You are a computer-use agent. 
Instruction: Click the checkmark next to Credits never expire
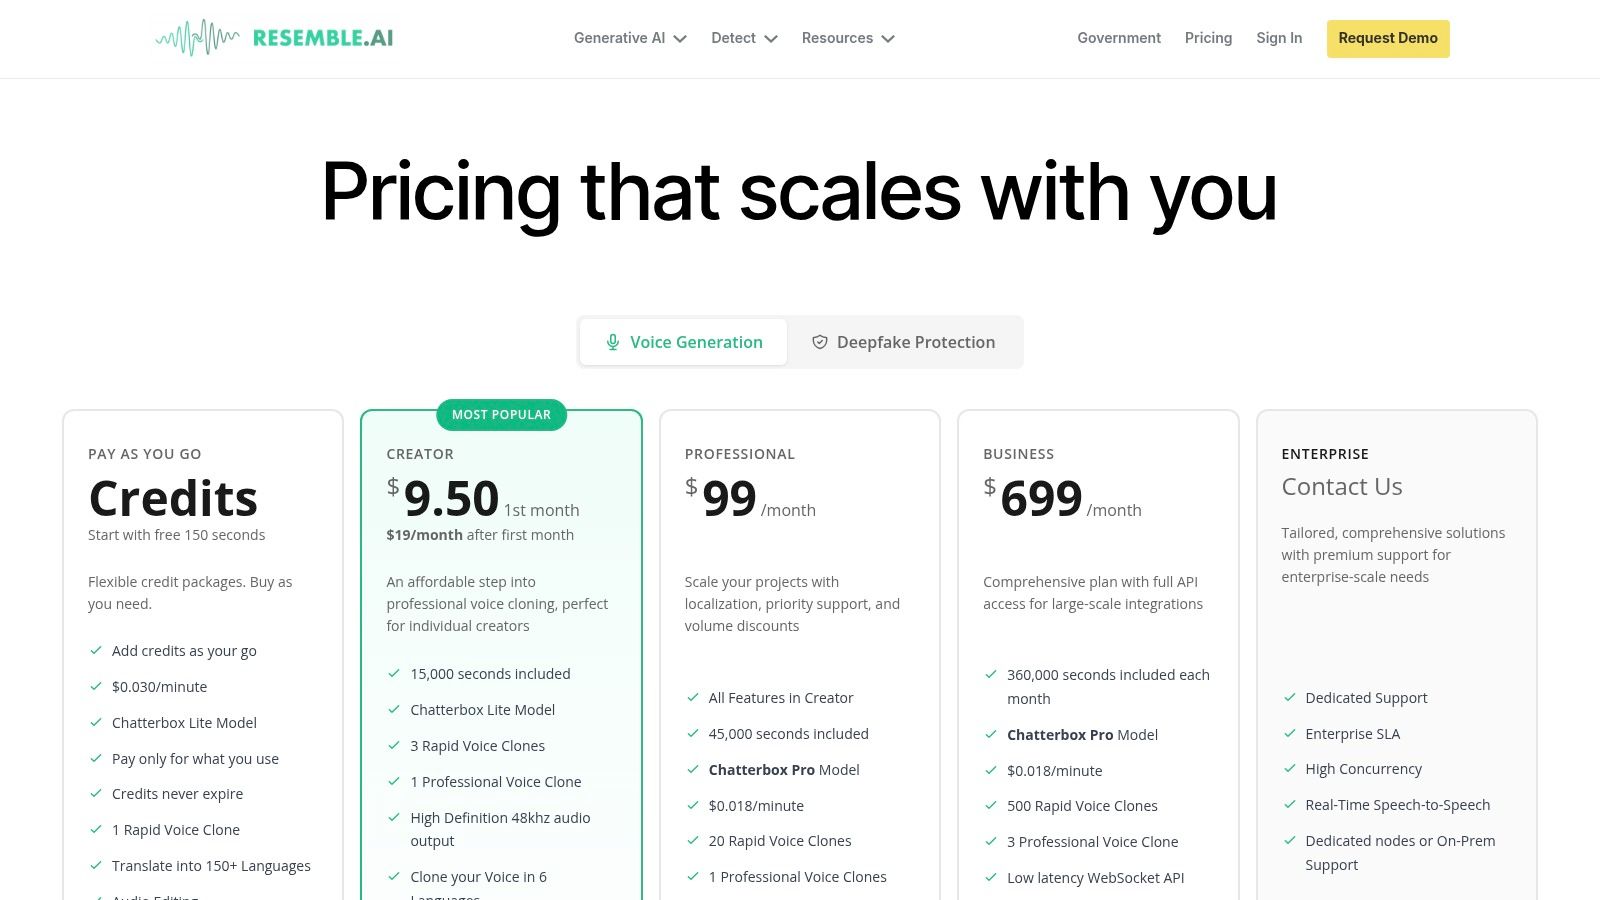96,794
